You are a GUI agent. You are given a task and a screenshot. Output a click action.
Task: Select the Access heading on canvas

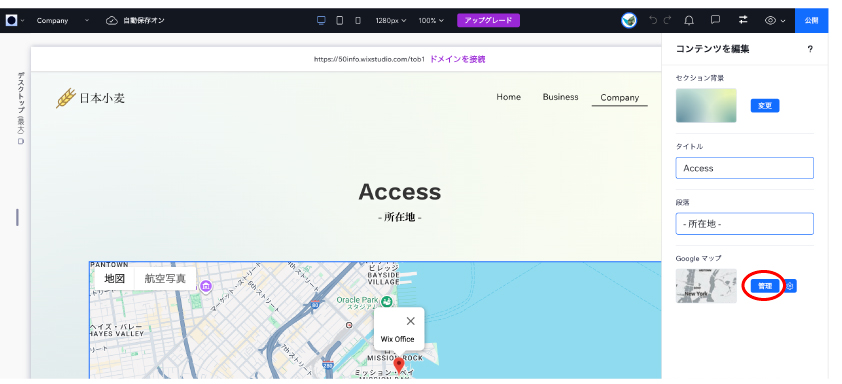pyautogui.click(x=400, y=192)
